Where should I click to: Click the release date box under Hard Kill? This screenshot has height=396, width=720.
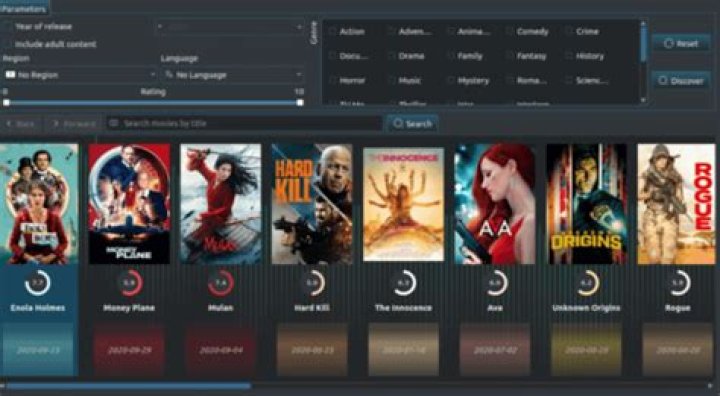point(312,350)
